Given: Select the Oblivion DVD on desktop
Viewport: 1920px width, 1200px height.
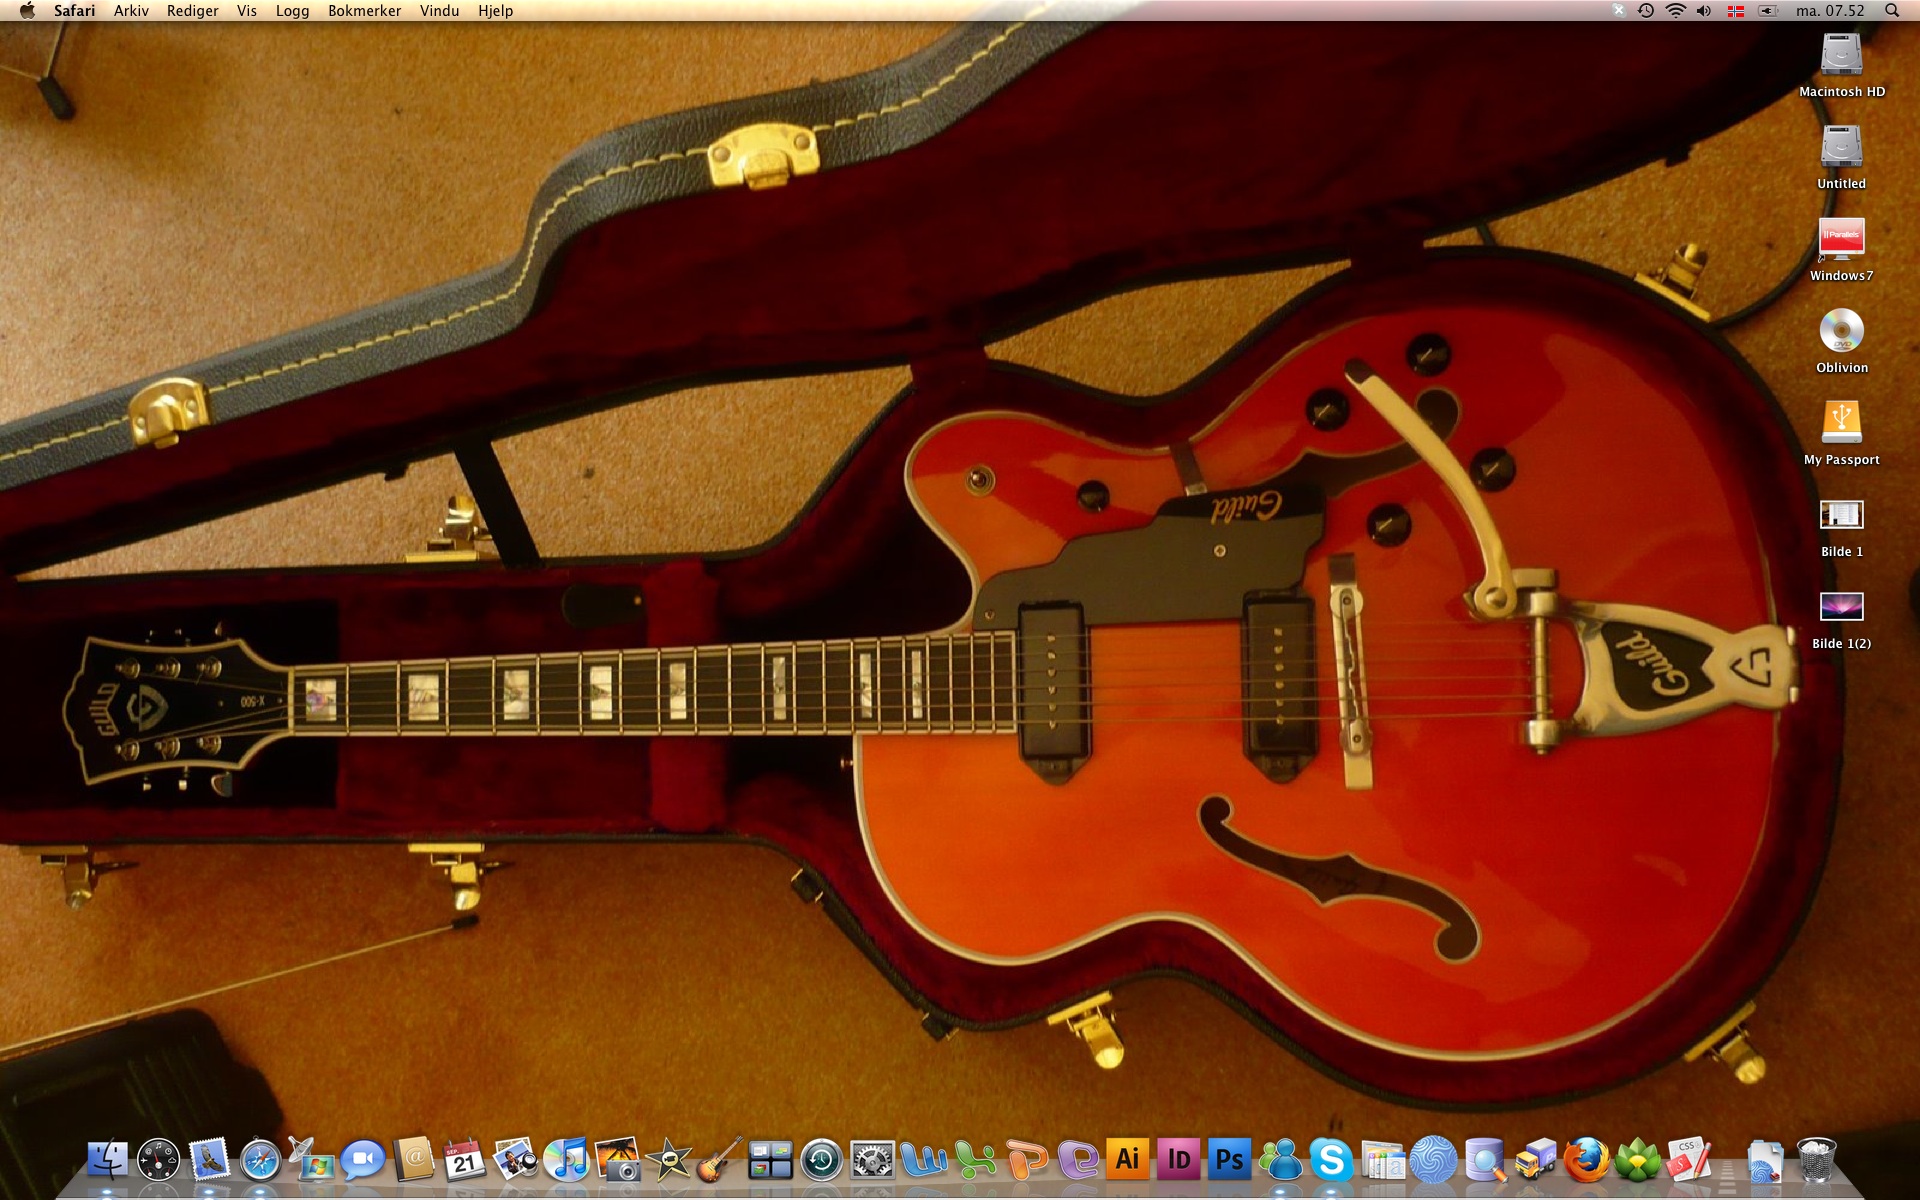Looking at the screenshot, I should [x=1841, y=341].
